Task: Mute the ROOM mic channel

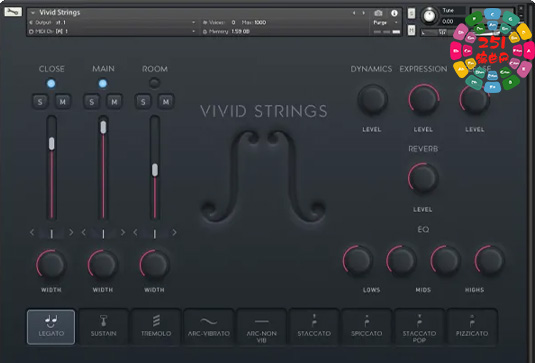Action: [166, 101]
